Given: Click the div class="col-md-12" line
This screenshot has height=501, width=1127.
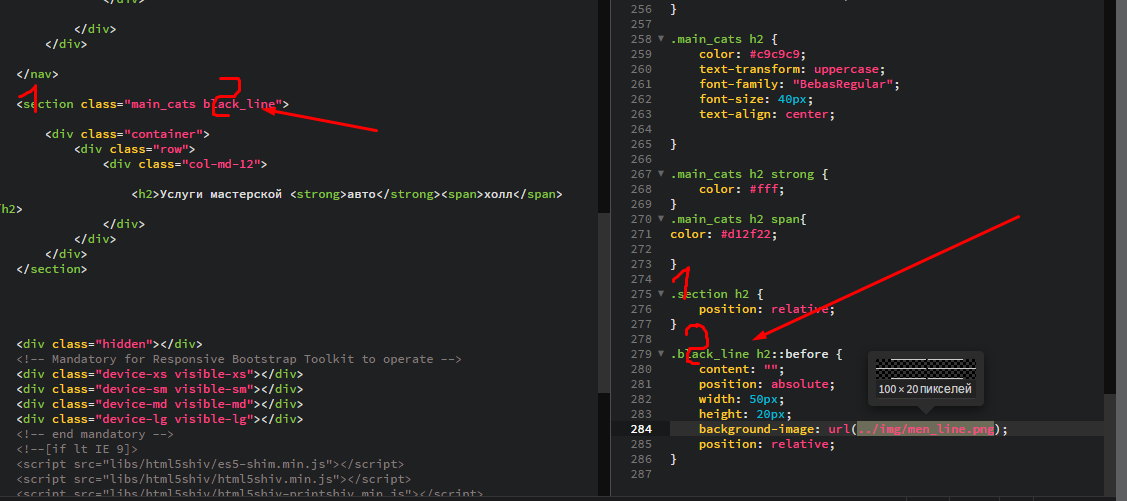Looking at the screenshot, I should [185, 165].
